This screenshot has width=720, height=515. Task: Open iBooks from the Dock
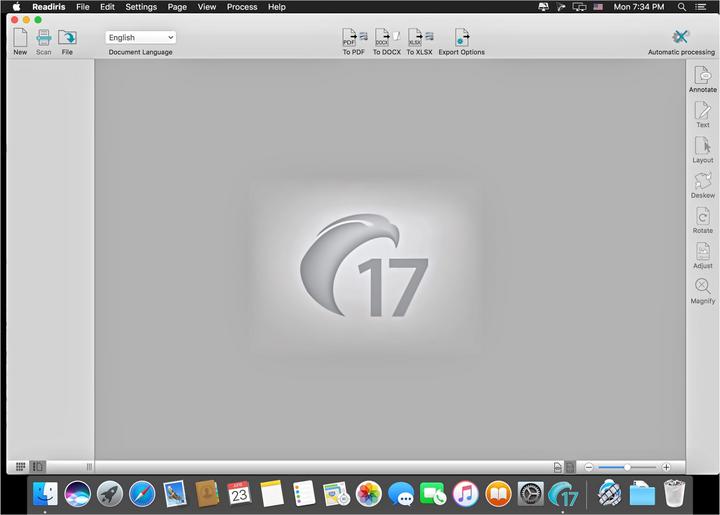pyautogui.click(x=498, y=494)
